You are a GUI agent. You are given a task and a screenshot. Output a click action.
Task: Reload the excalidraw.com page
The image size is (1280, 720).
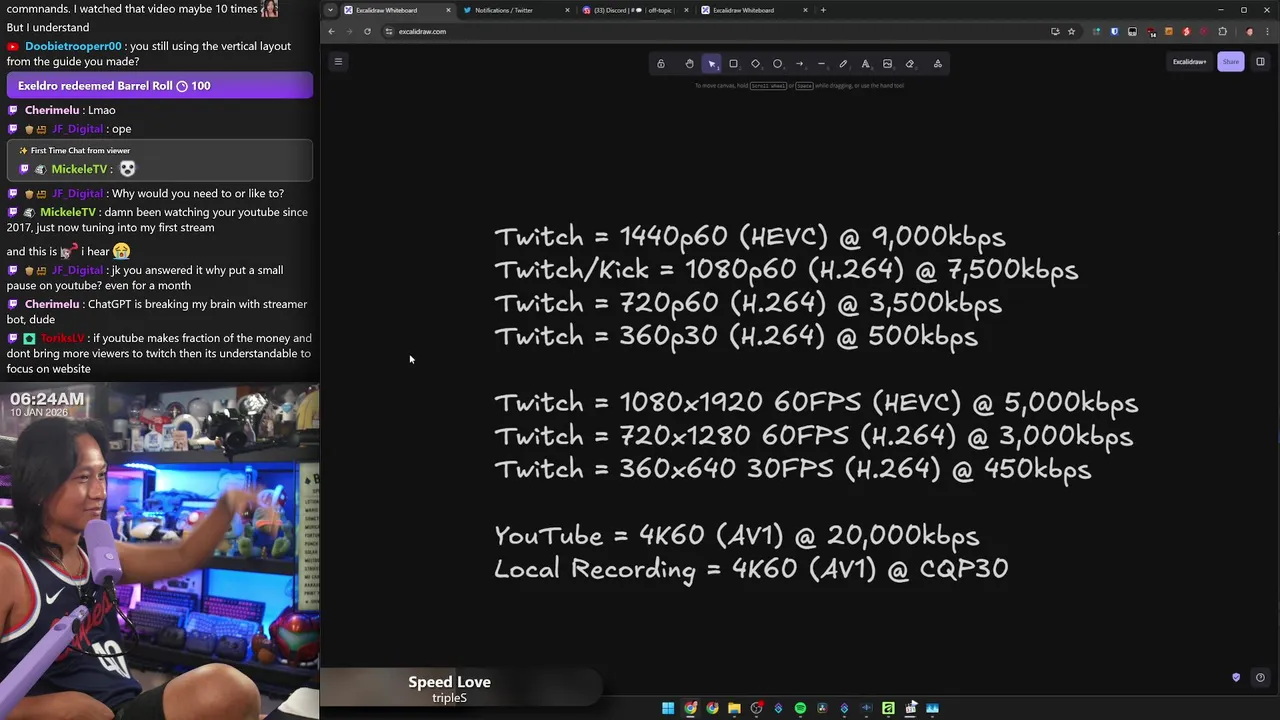point(367,31)
